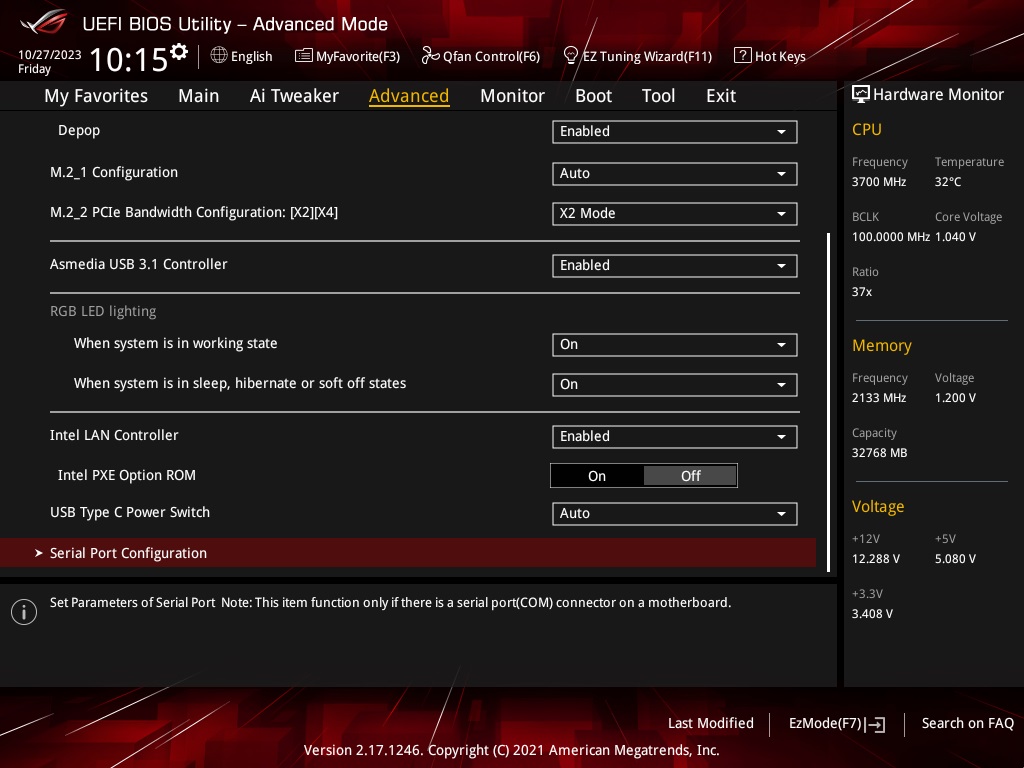Screen dimensions: 1024x768
Task: Switch to Exit tab
Action: (721, 96)
